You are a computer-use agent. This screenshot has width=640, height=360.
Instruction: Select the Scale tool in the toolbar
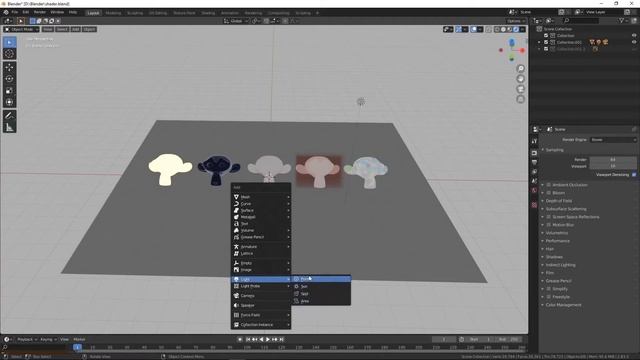click(x=9, y=91)
